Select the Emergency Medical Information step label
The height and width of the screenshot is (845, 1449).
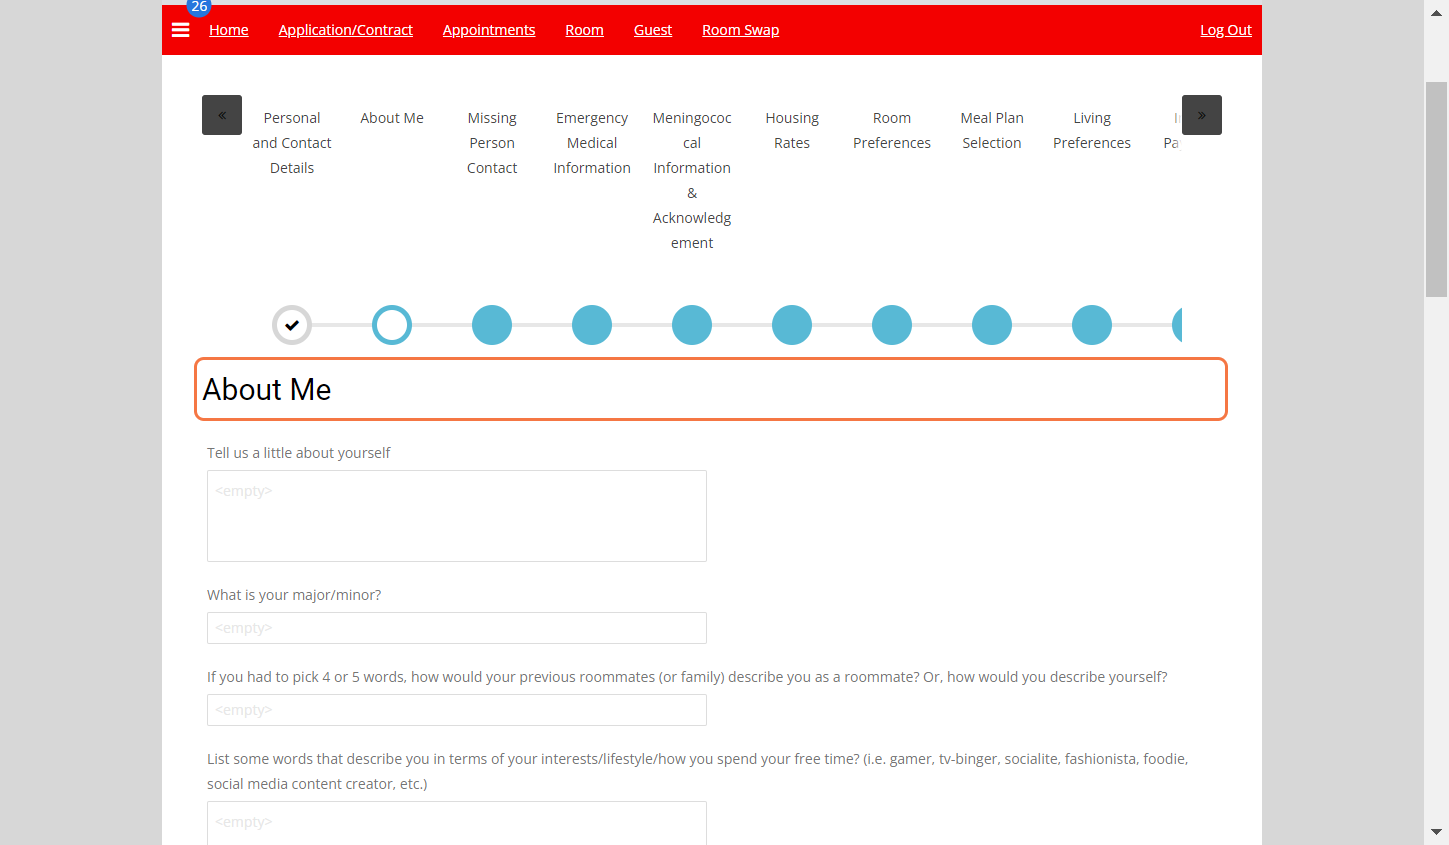(x=592, y=143)
